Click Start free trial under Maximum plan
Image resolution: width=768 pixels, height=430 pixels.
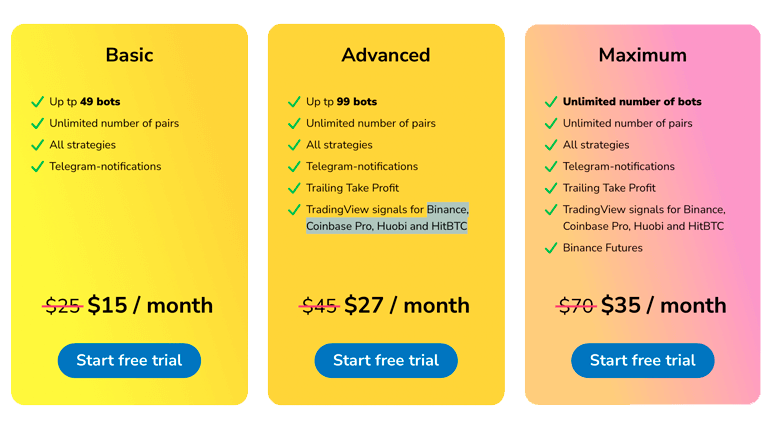(x=643, y=360)
